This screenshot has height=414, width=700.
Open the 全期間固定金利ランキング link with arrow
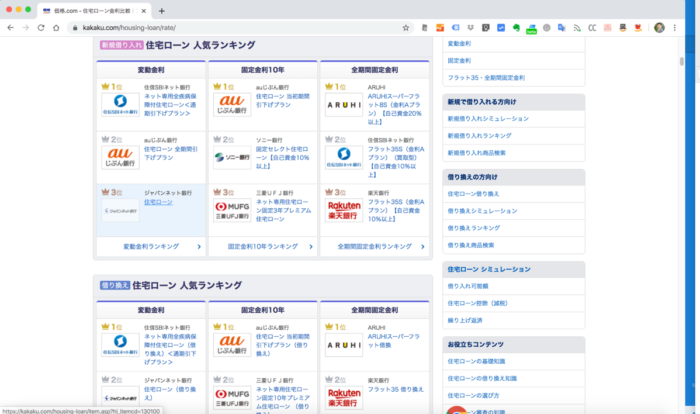[x=375, y=247]
